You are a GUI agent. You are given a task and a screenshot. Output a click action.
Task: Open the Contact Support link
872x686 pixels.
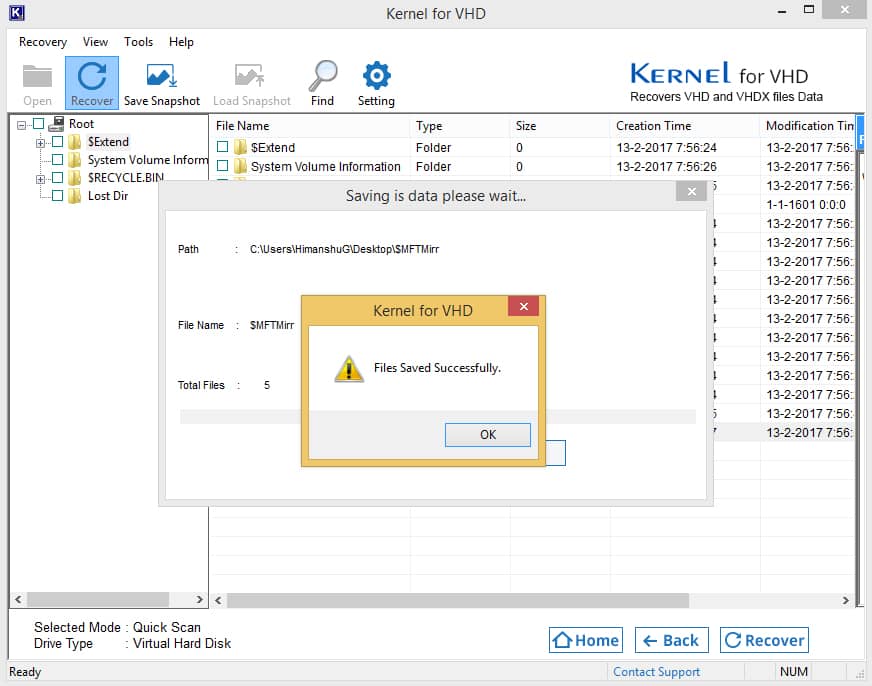(x=656, y=672)
